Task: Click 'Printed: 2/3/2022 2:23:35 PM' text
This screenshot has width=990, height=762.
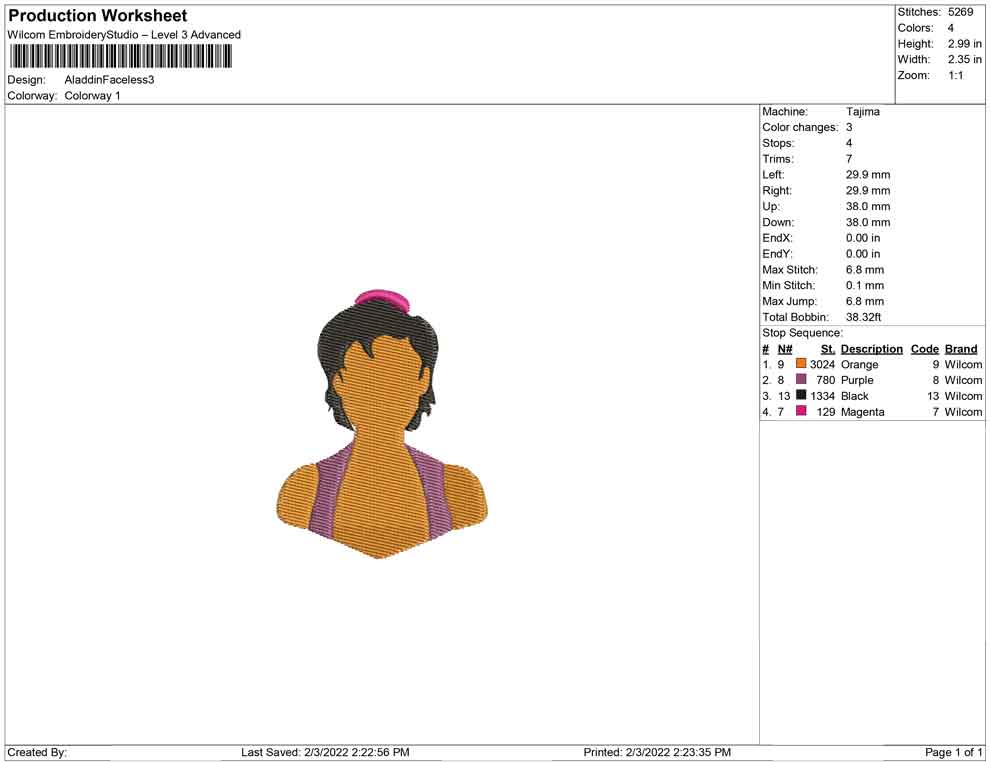Action: pos(657,752)
